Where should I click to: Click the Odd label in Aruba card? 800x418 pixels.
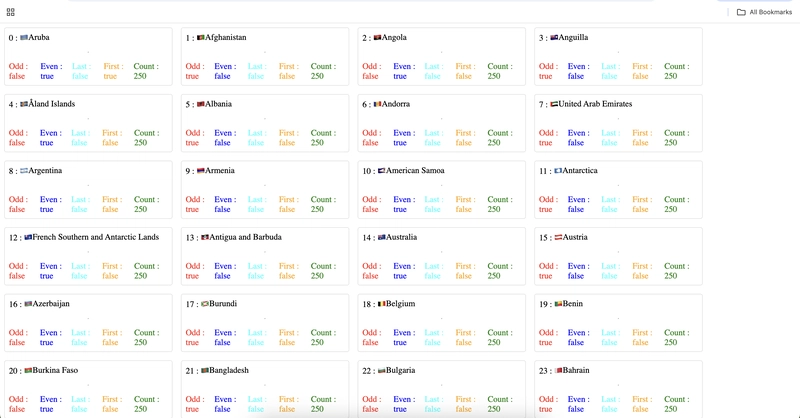pos(18,66)
